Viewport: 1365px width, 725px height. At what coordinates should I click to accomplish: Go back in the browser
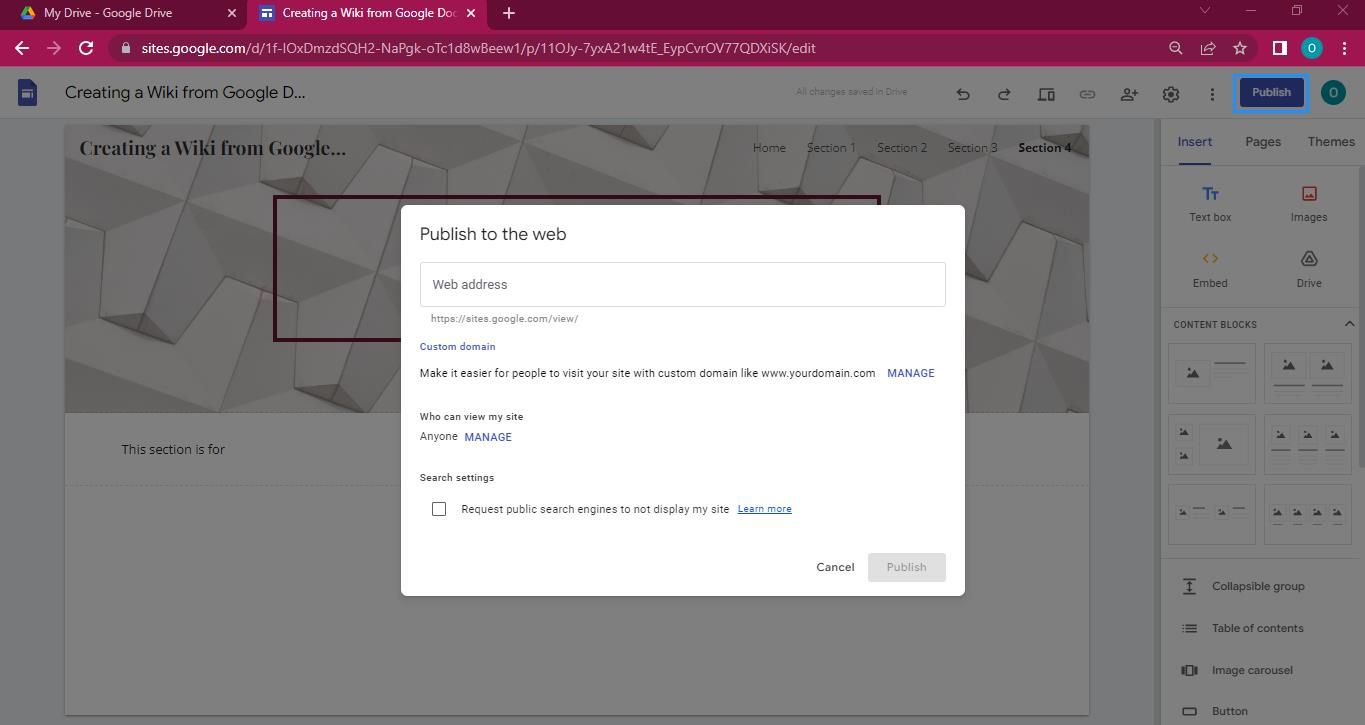(x=22, y=48)
